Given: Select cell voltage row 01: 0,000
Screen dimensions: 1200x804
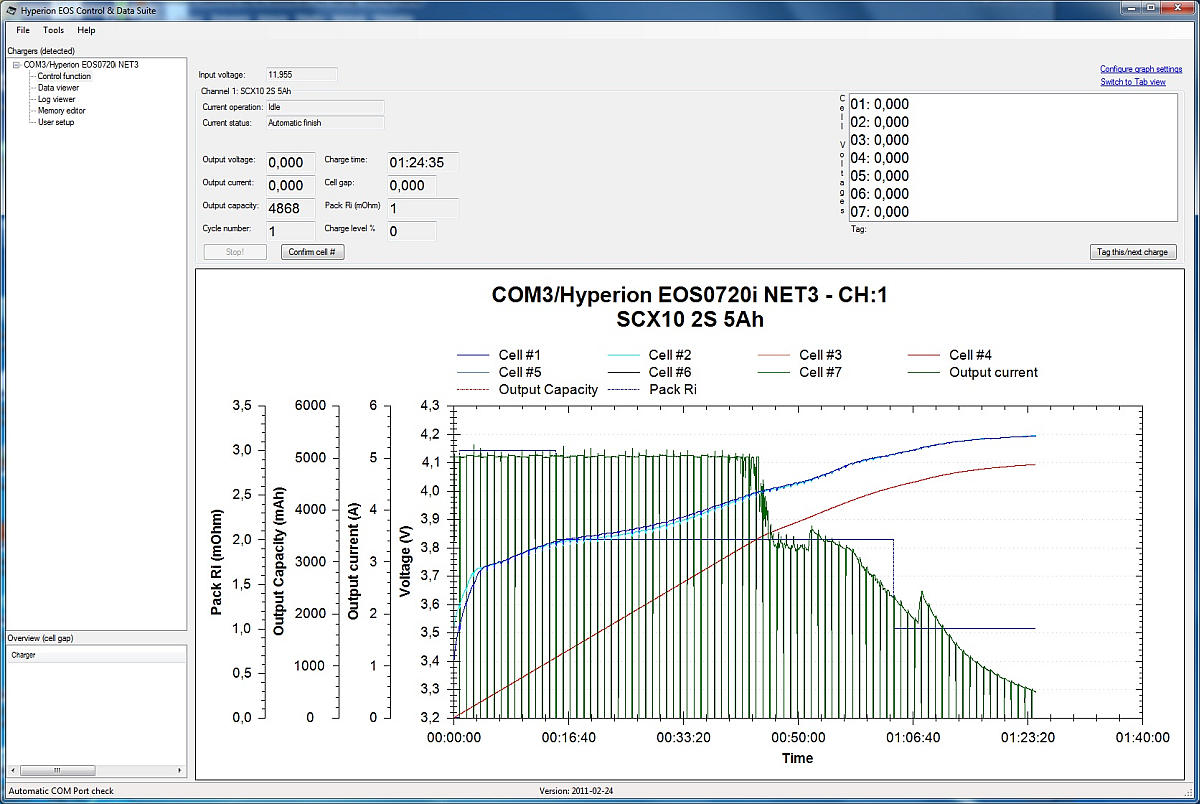Looking at the screenshot, I should pyautogui.click(x=880, y=104).
